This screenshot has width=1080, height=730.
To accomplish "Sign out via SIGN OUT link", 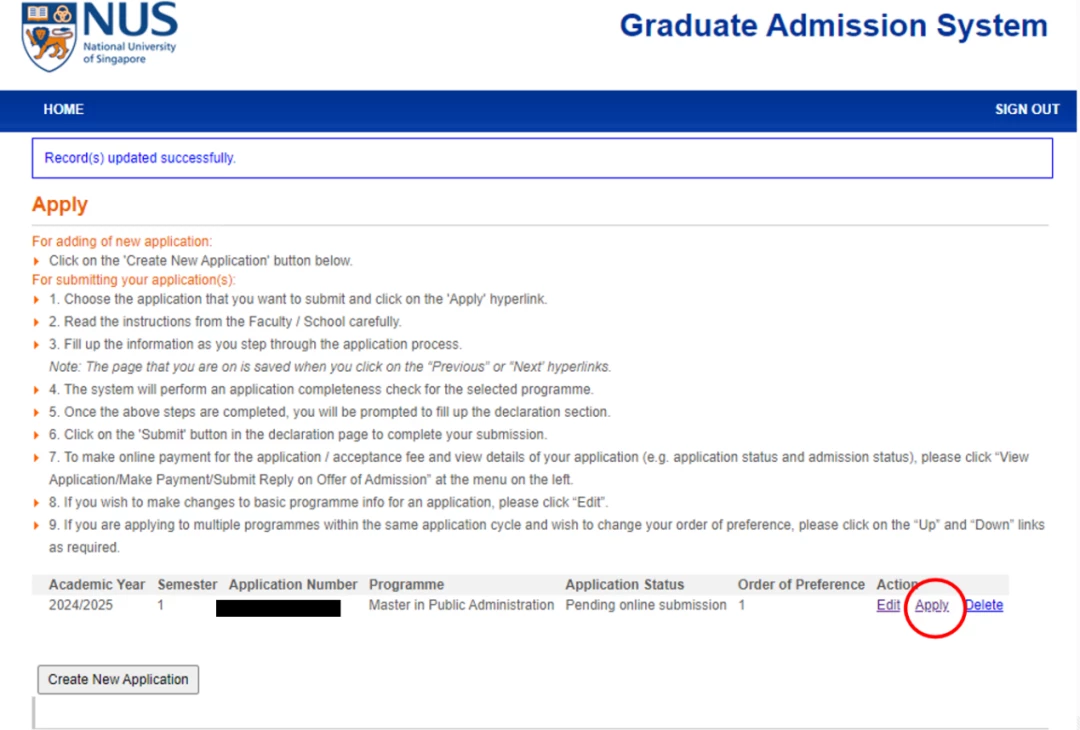I will pyautogui.click(x=1027, y=110).
